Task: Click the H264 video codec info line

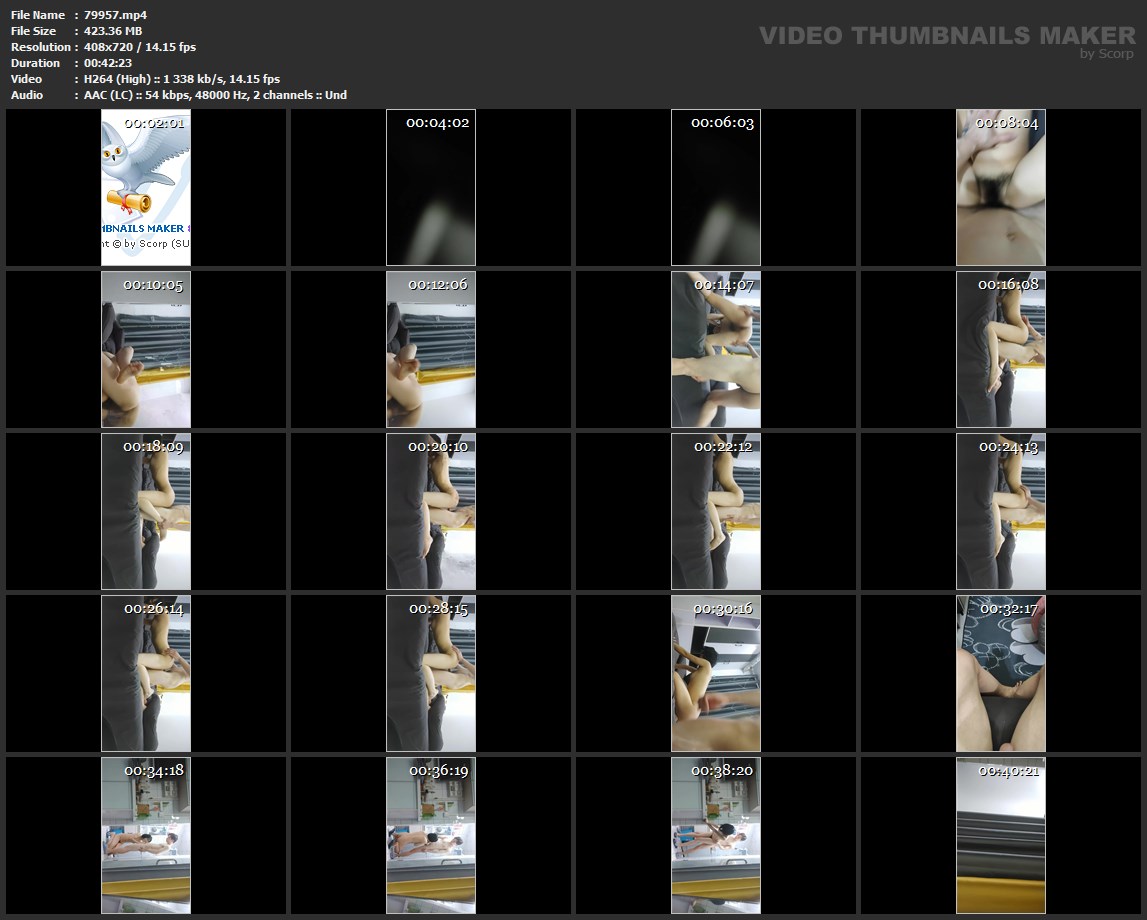Action: point(182,79)
